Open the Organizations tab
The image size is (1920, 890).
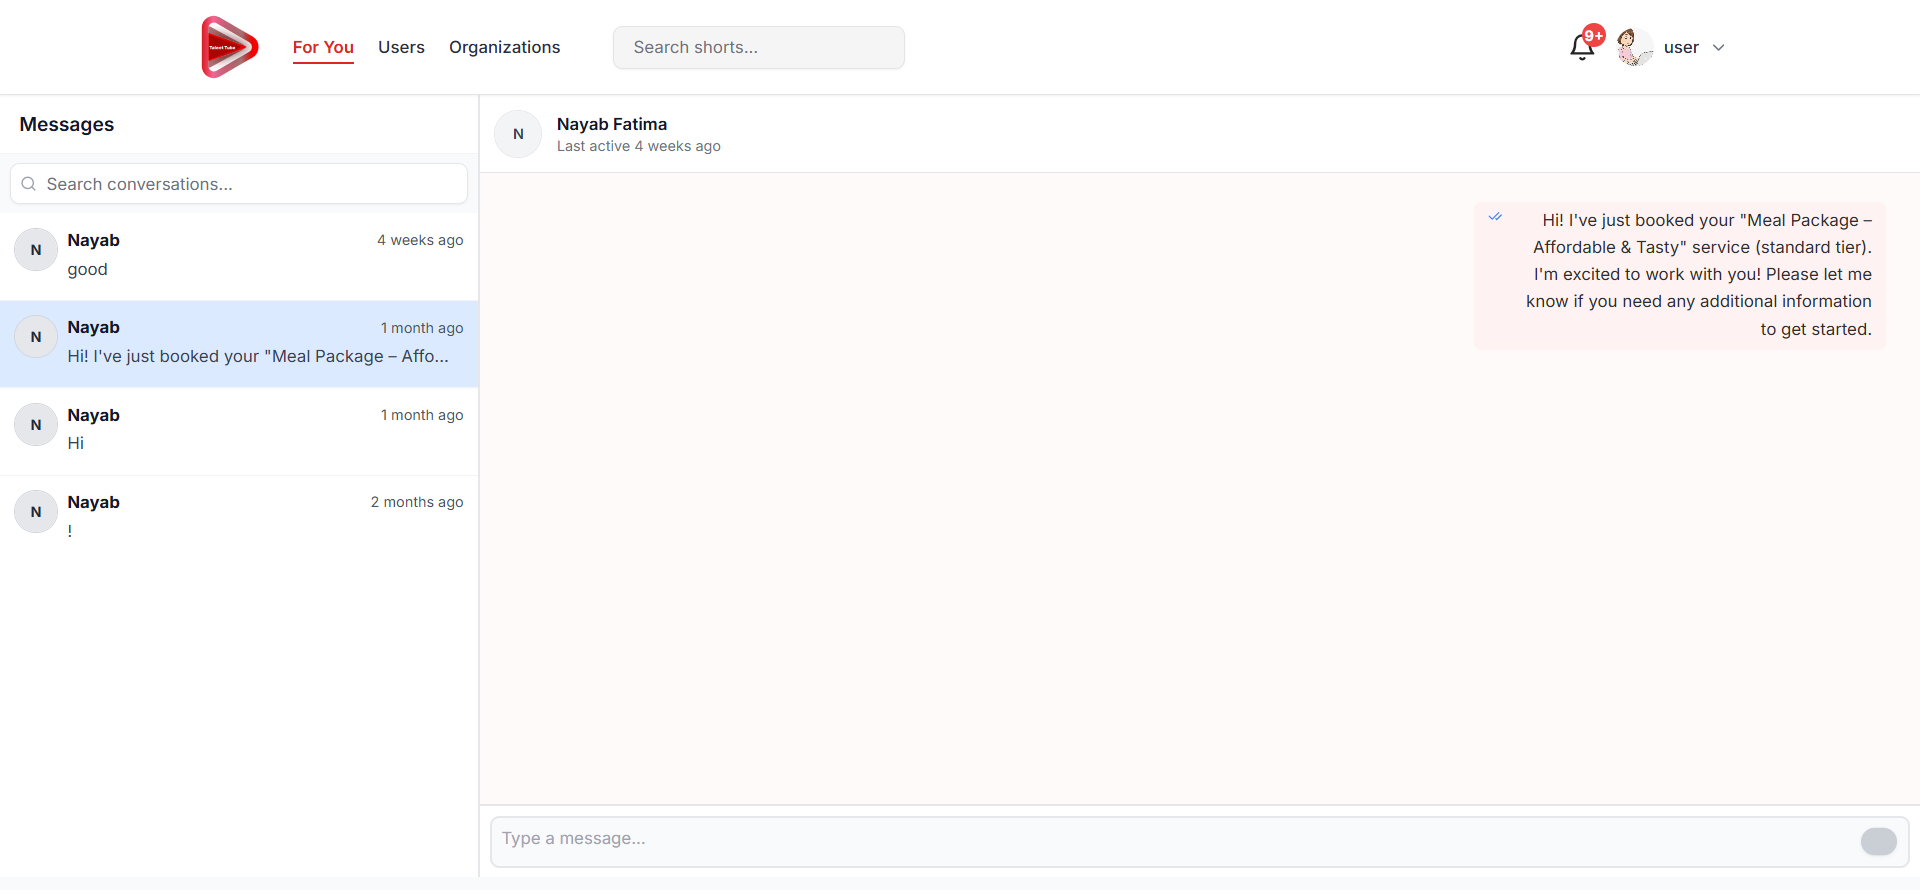click(x=504, y=47)
